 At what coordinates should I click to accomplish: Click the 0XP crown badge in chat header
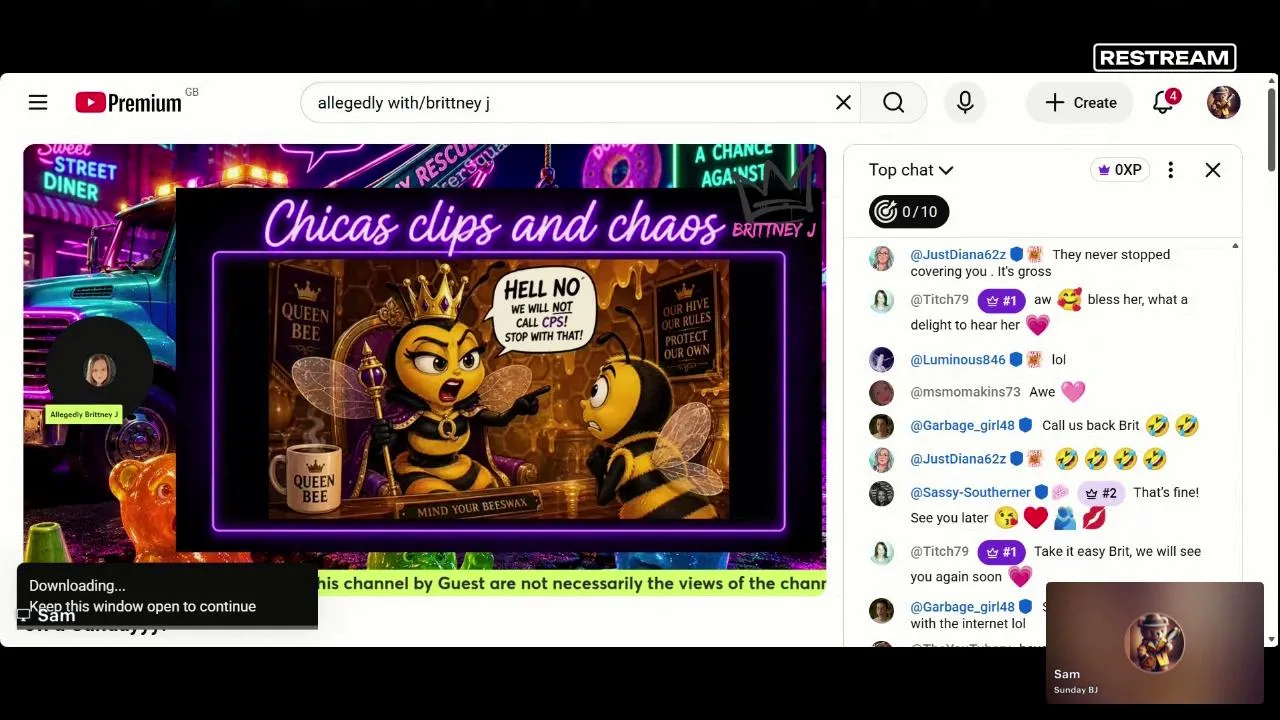(x=1119, y=170)
